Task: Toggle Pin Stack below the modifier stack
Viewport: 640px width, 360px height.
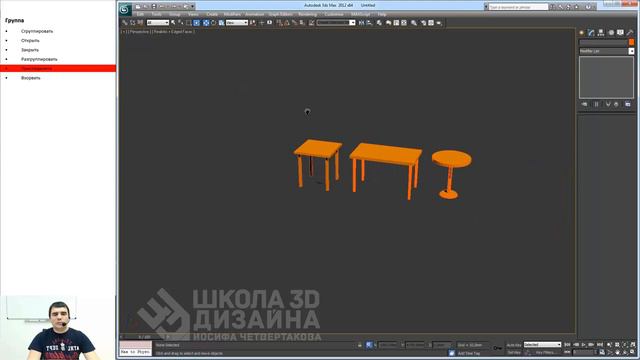Action: pyautogui.click(x=584, y=104)
